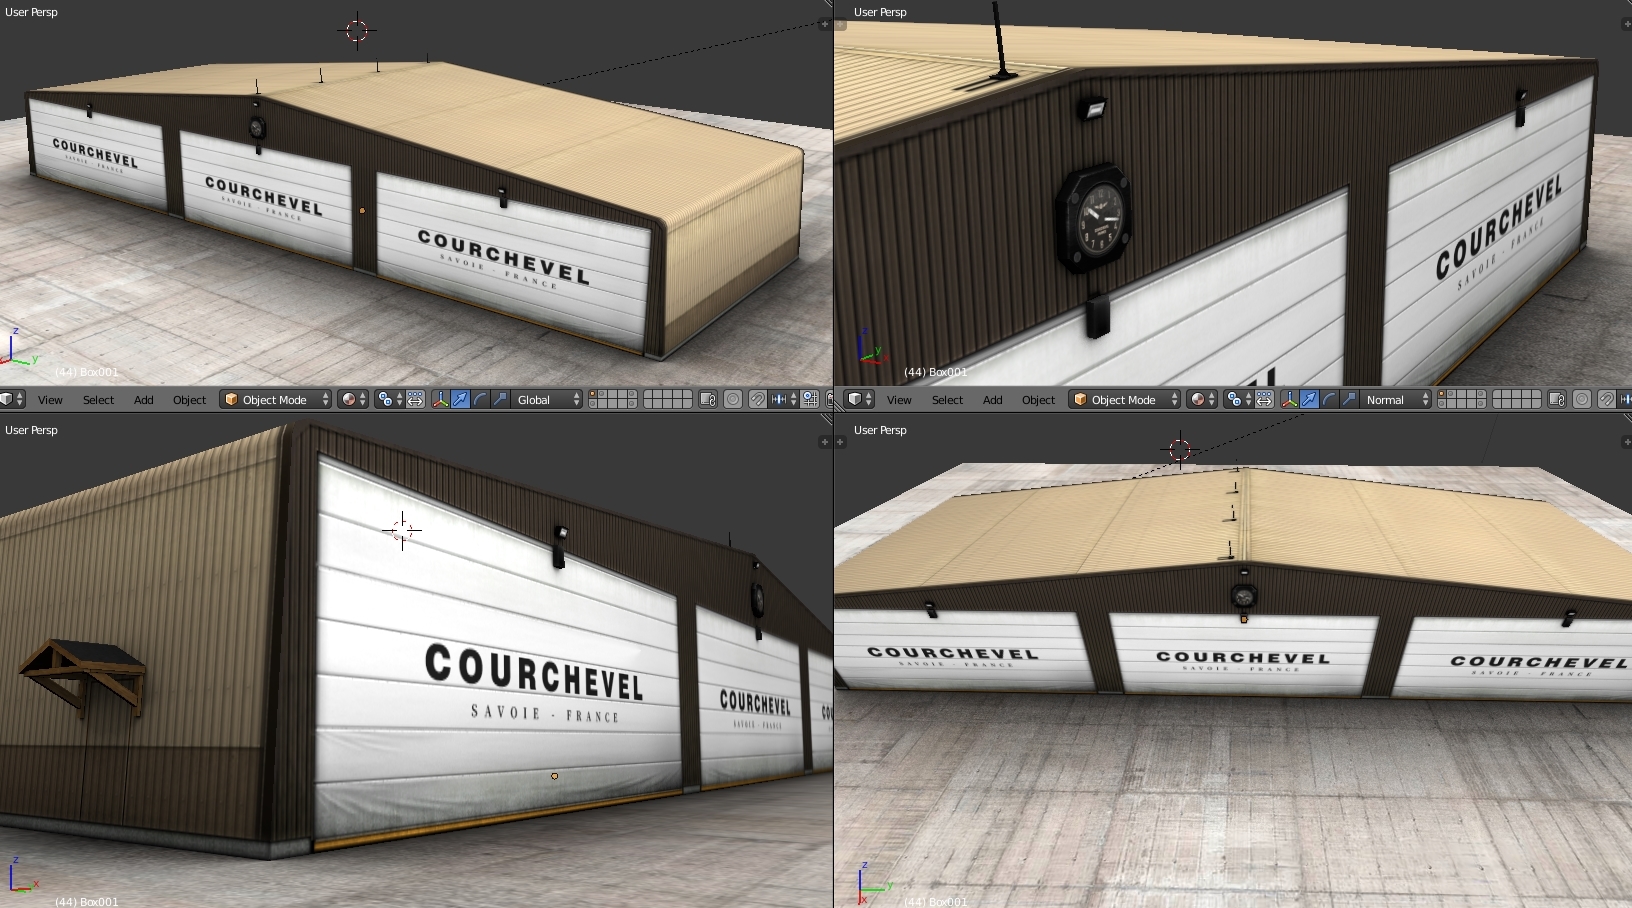Enable rotate manipulator arc in Global-orientation header
The height and width of the screenshot is (908, 1632).
(x=480, y=399)
